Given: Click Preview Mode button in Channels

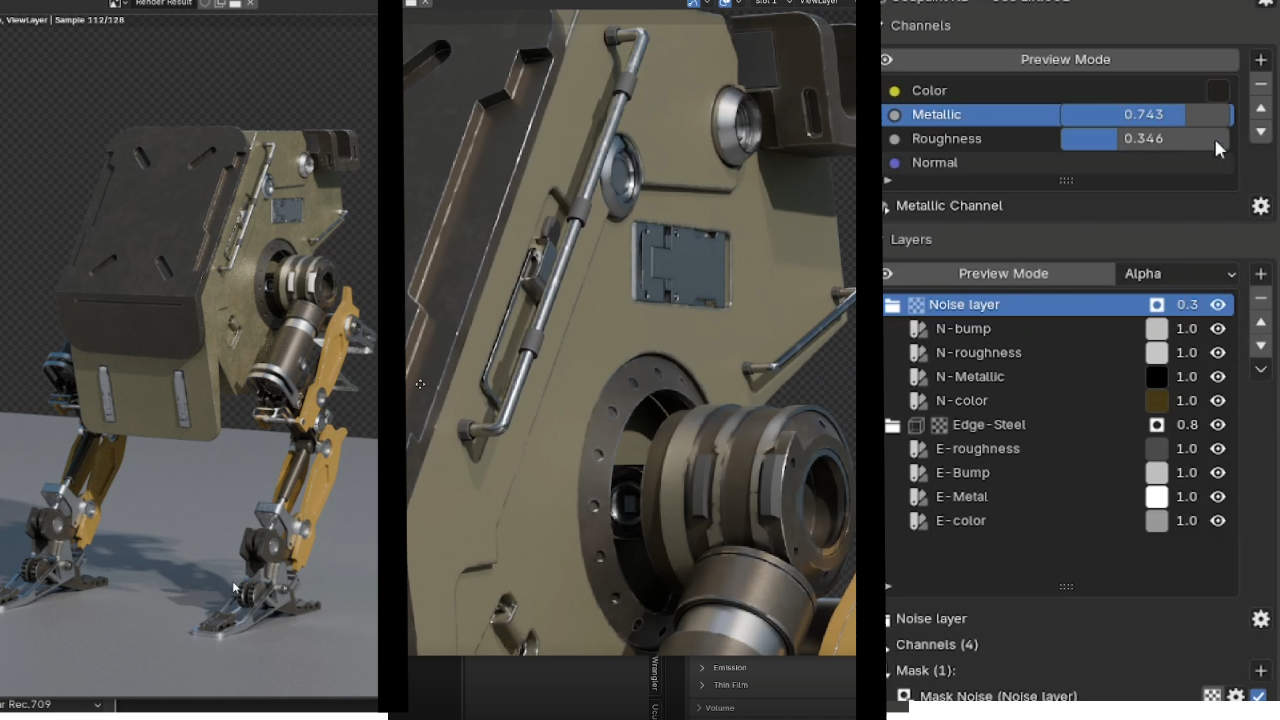Looking at the screenshot, I should point(1065,60).
